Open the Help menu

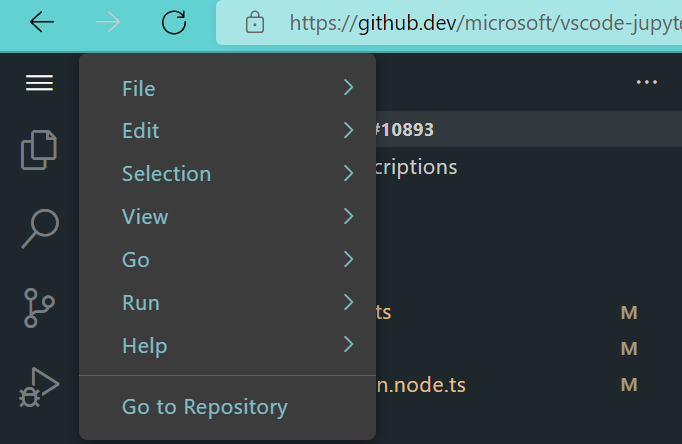(227, 346)
